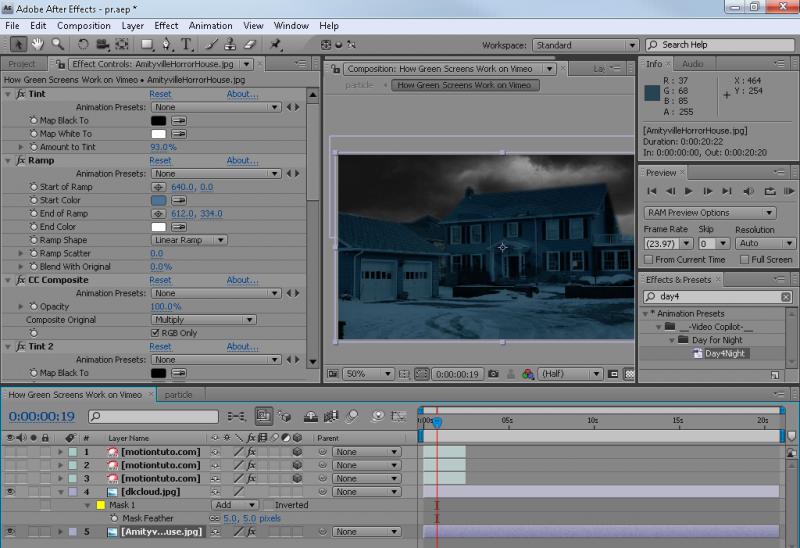Activate the Horizontal Type tool
Image resolution: width=800 pixels, height=548 pixels.
coord(186,45)
